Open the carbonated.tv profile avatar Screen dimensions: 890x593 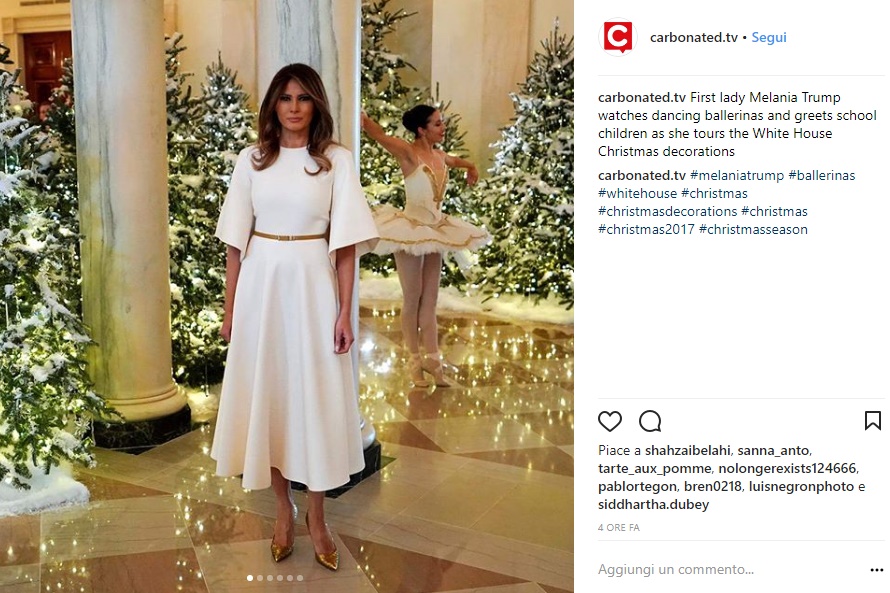coord(618,37)
